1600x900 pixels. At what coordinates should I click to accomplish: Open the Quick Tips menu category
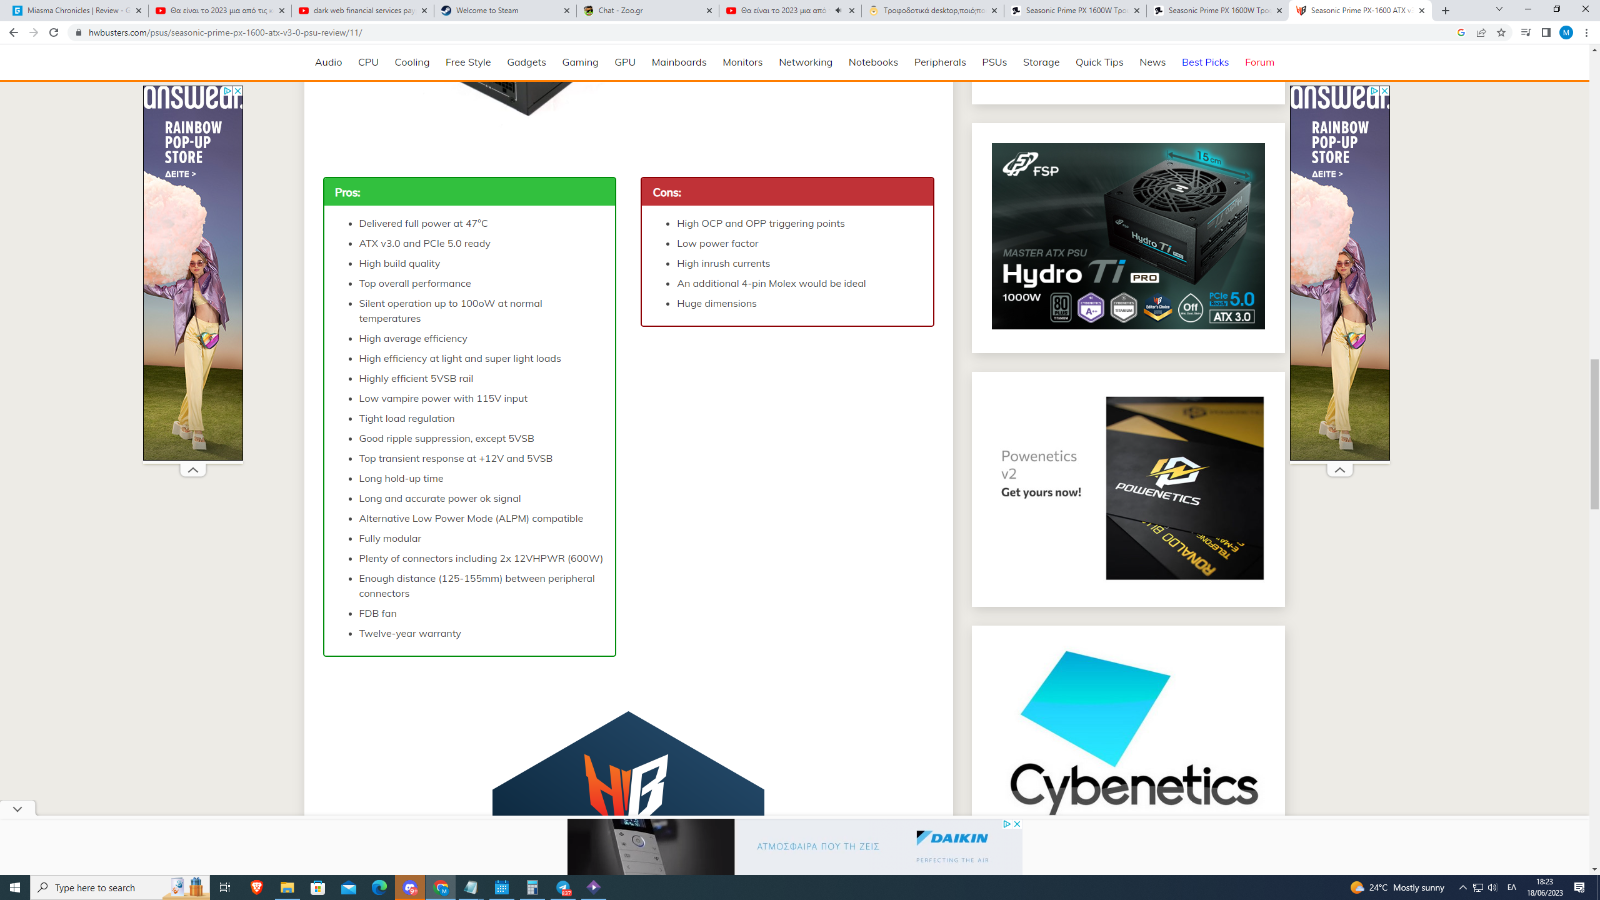click(1099, 62)
